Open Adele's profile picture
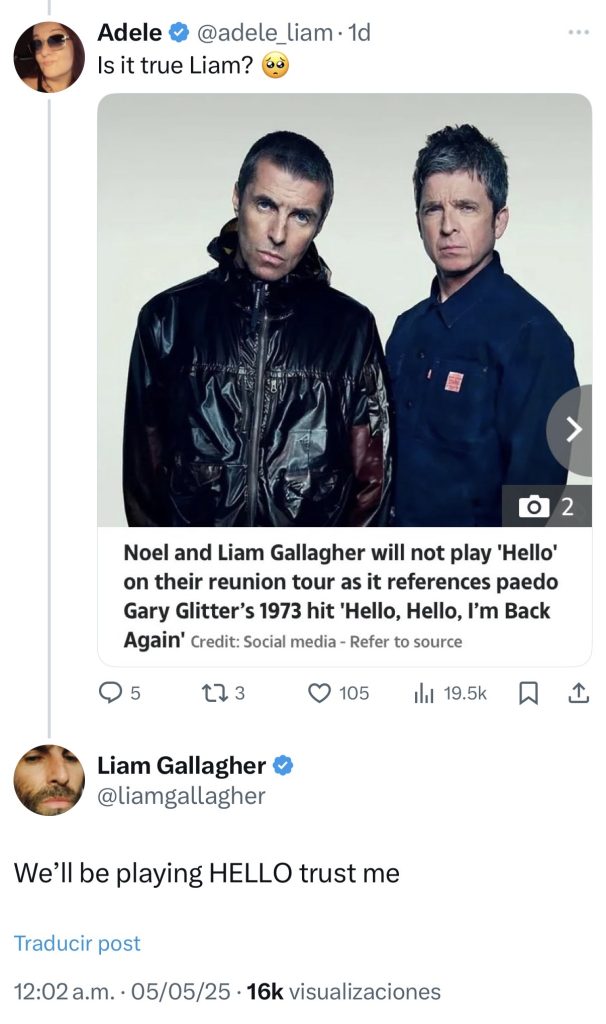Screen dimensions: 606x1024 (49, 56)
